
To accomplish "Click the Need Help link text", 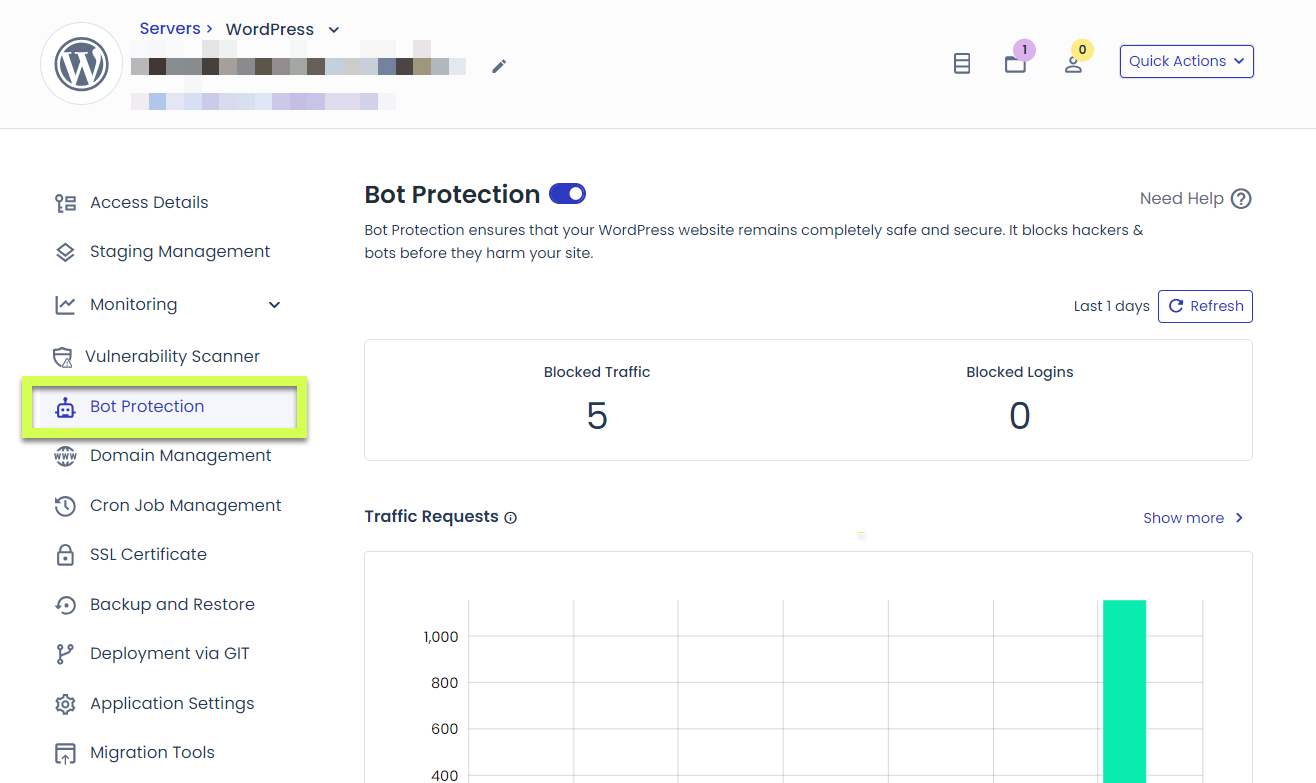I will pyautogui.click(x=1182, y=199).
